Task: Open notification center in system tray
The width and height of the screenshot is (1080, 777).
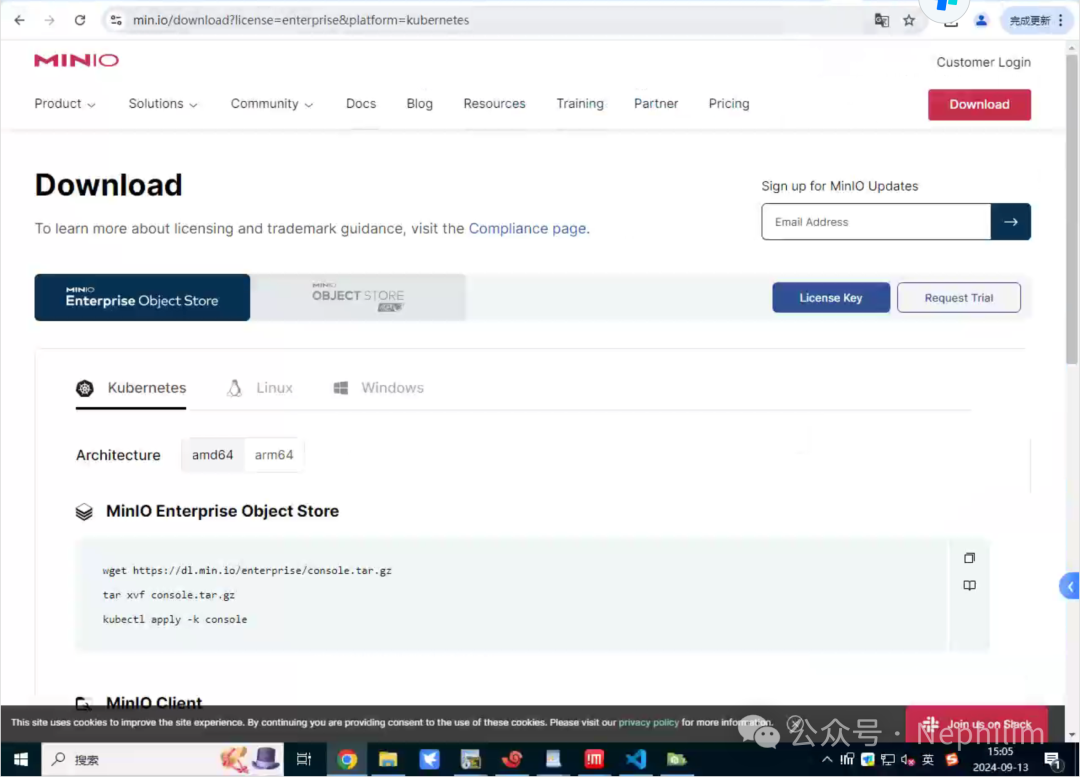Action: 1052,760
